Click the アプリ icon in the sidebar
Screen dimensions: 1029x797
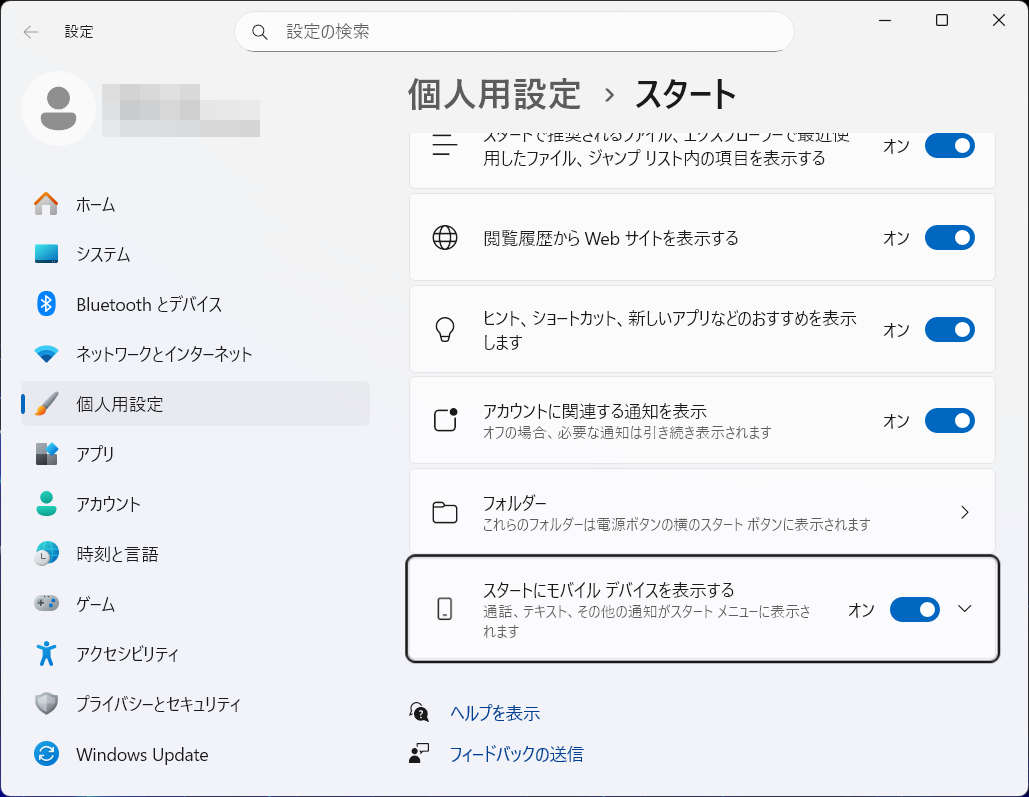tap(46, 454)
